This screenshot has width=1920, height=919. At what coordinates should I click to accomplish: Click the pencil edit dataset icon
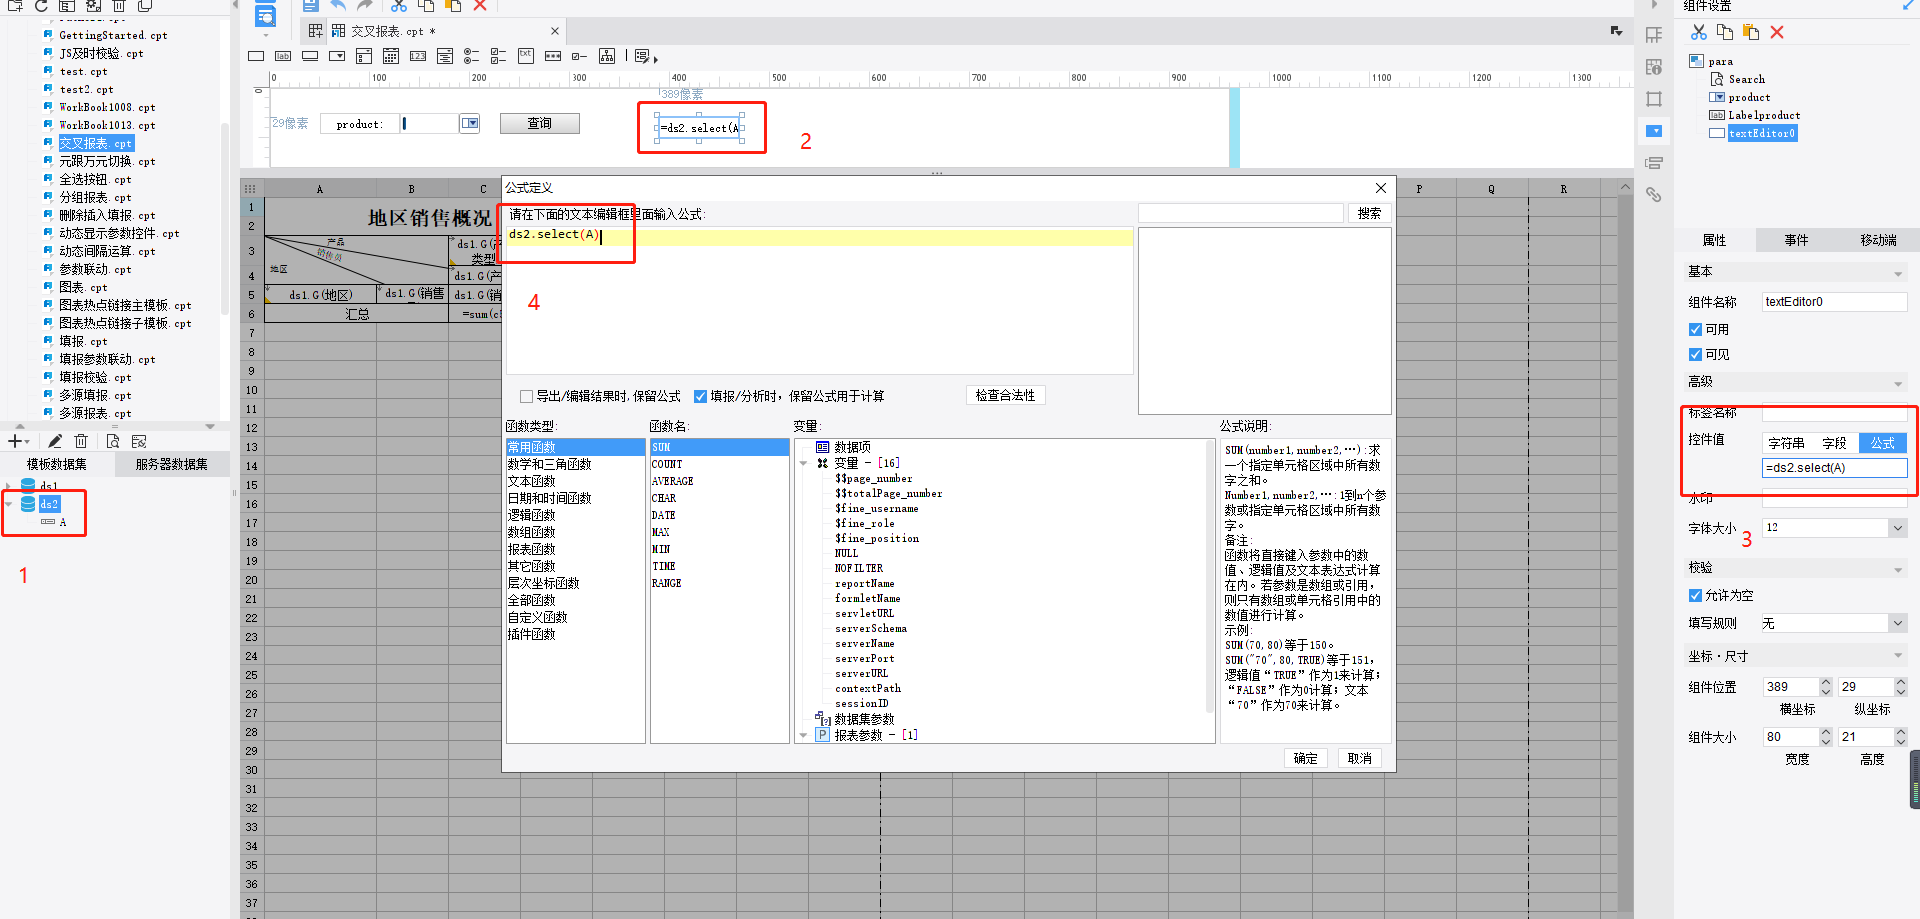[x=55, y=441]
